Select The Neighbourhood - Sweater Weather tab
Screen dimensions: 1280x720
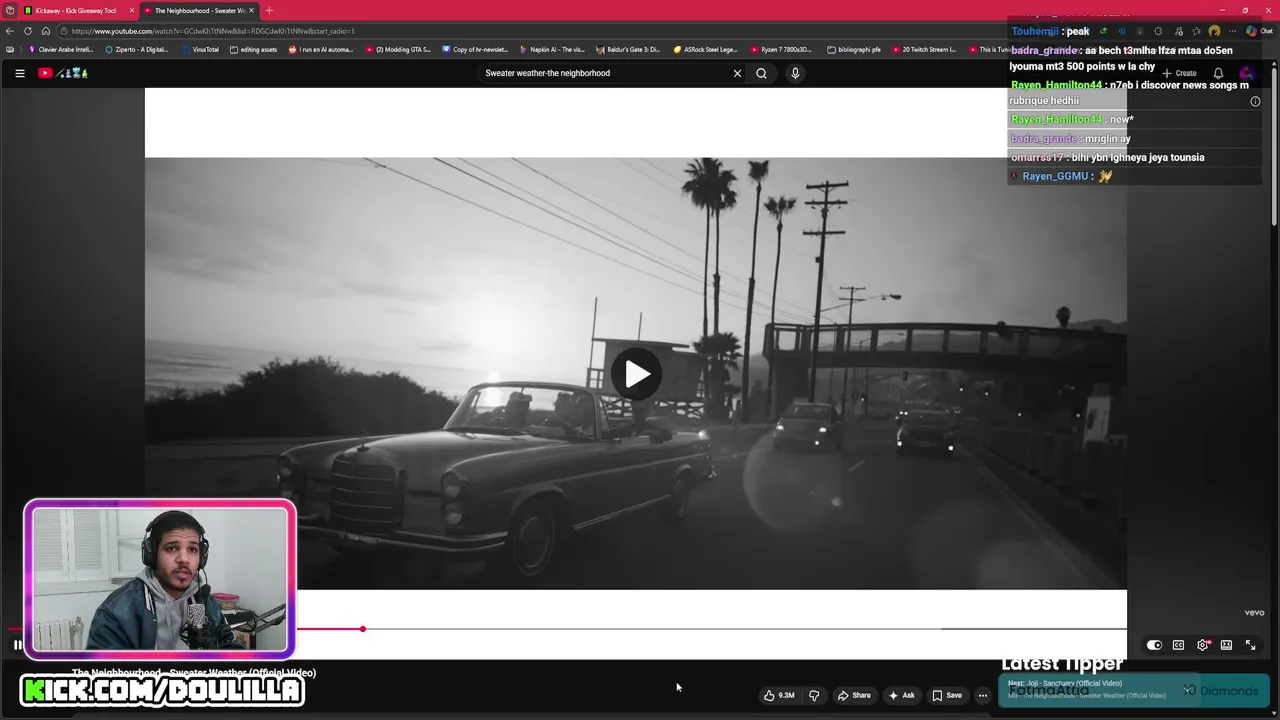pyautogui.click(x=198, y=10)
